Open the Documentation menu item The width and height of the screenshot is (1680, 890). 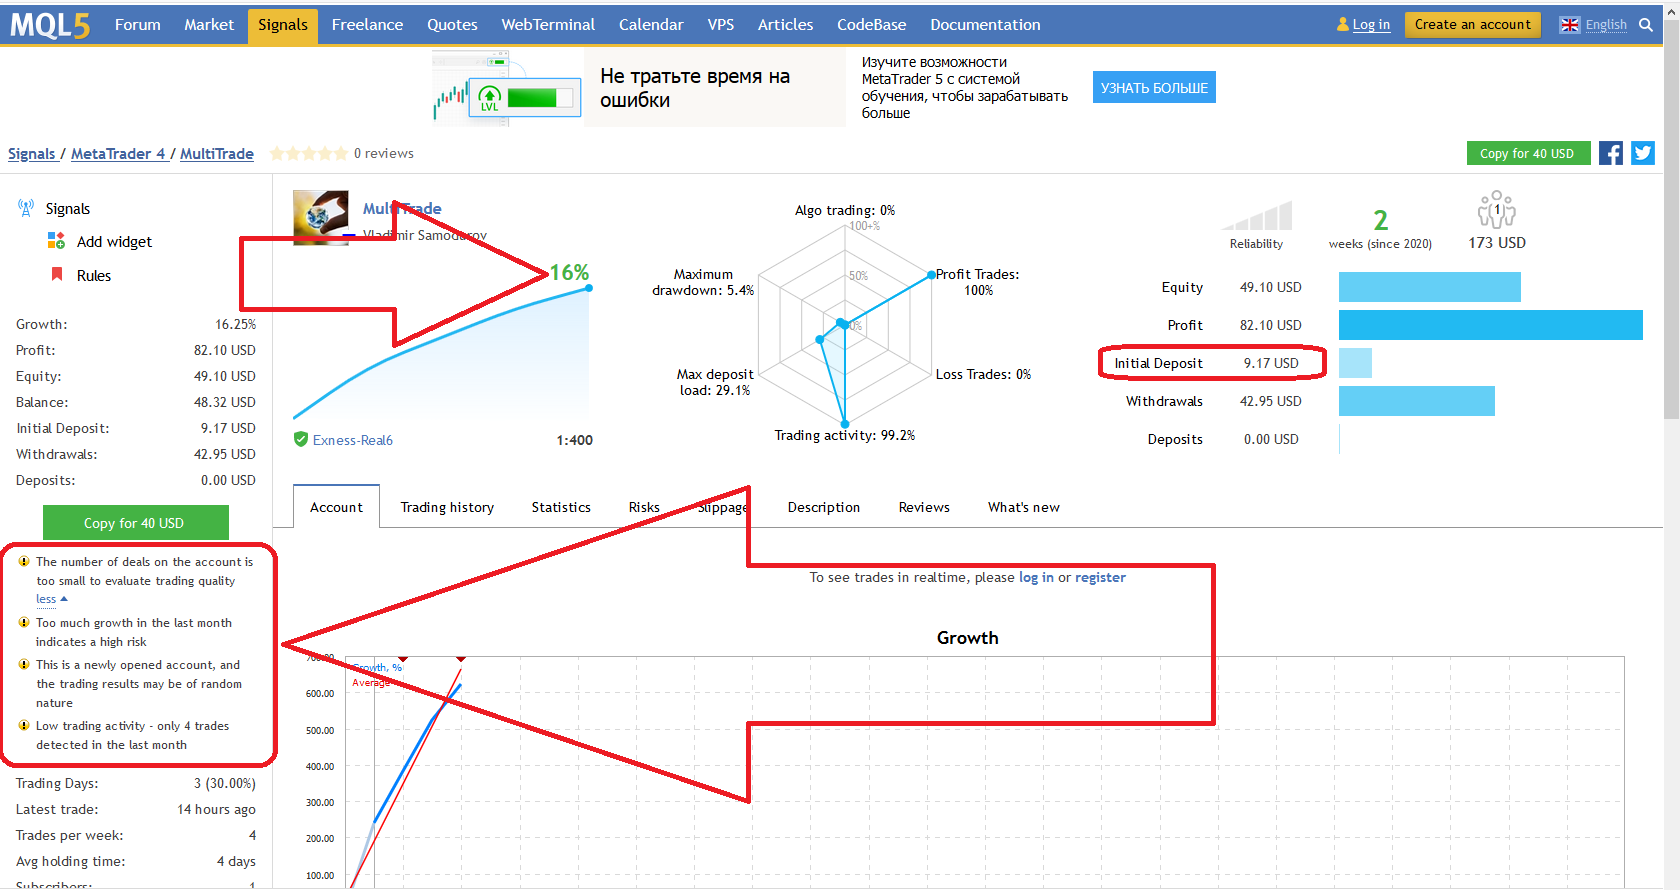pyautogui.click(x=985, y=25)
